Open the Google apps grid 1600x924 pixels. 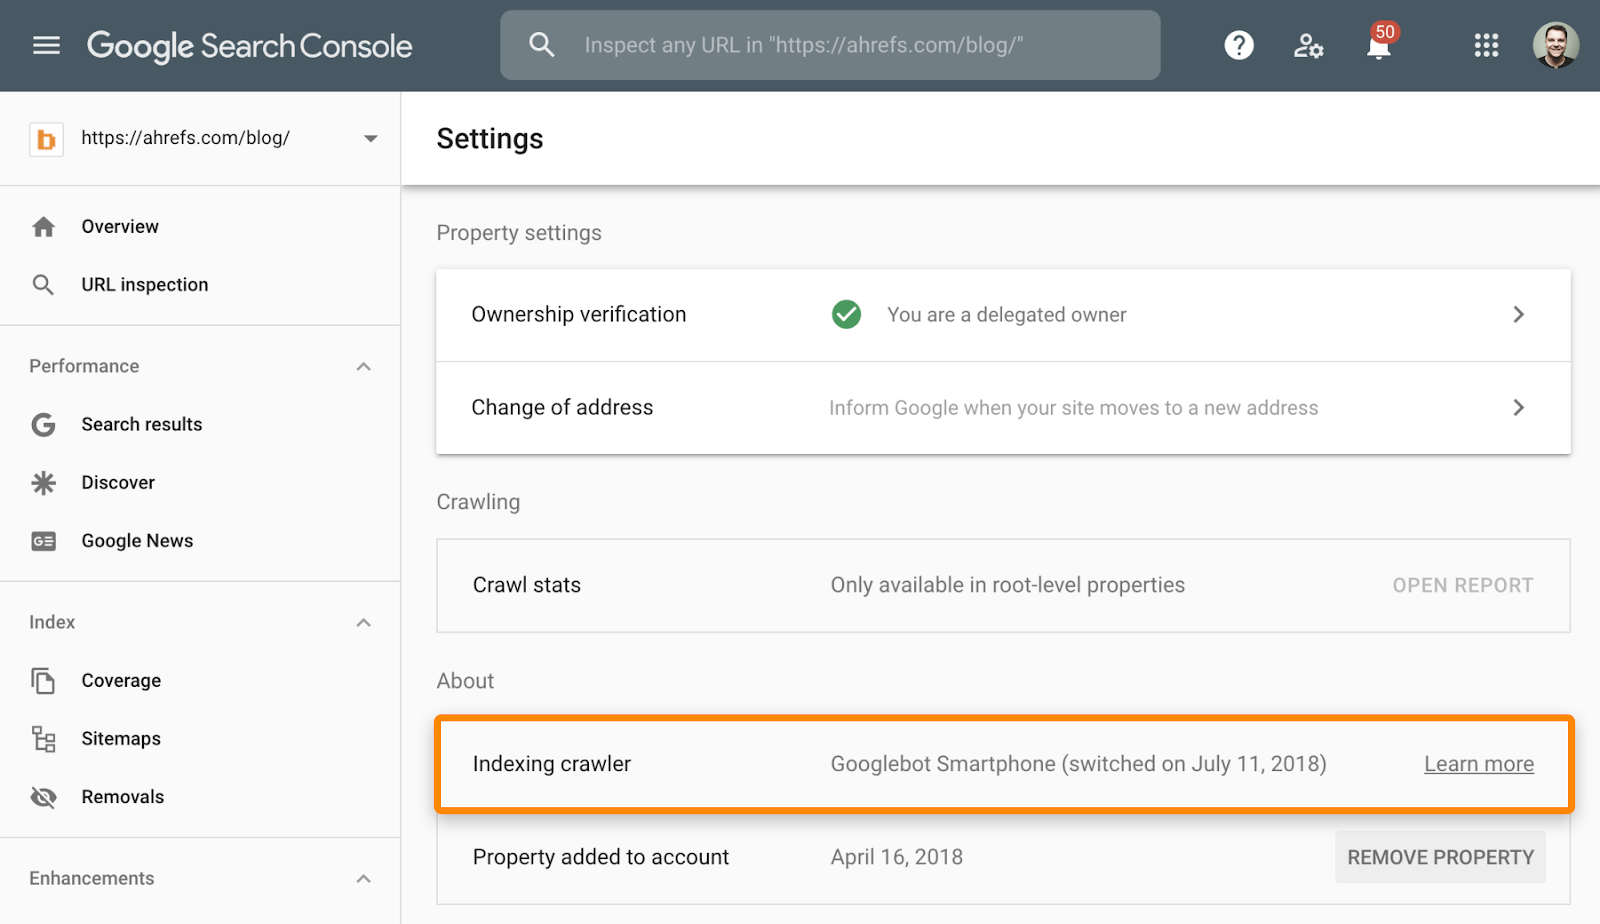[1486, 45]
